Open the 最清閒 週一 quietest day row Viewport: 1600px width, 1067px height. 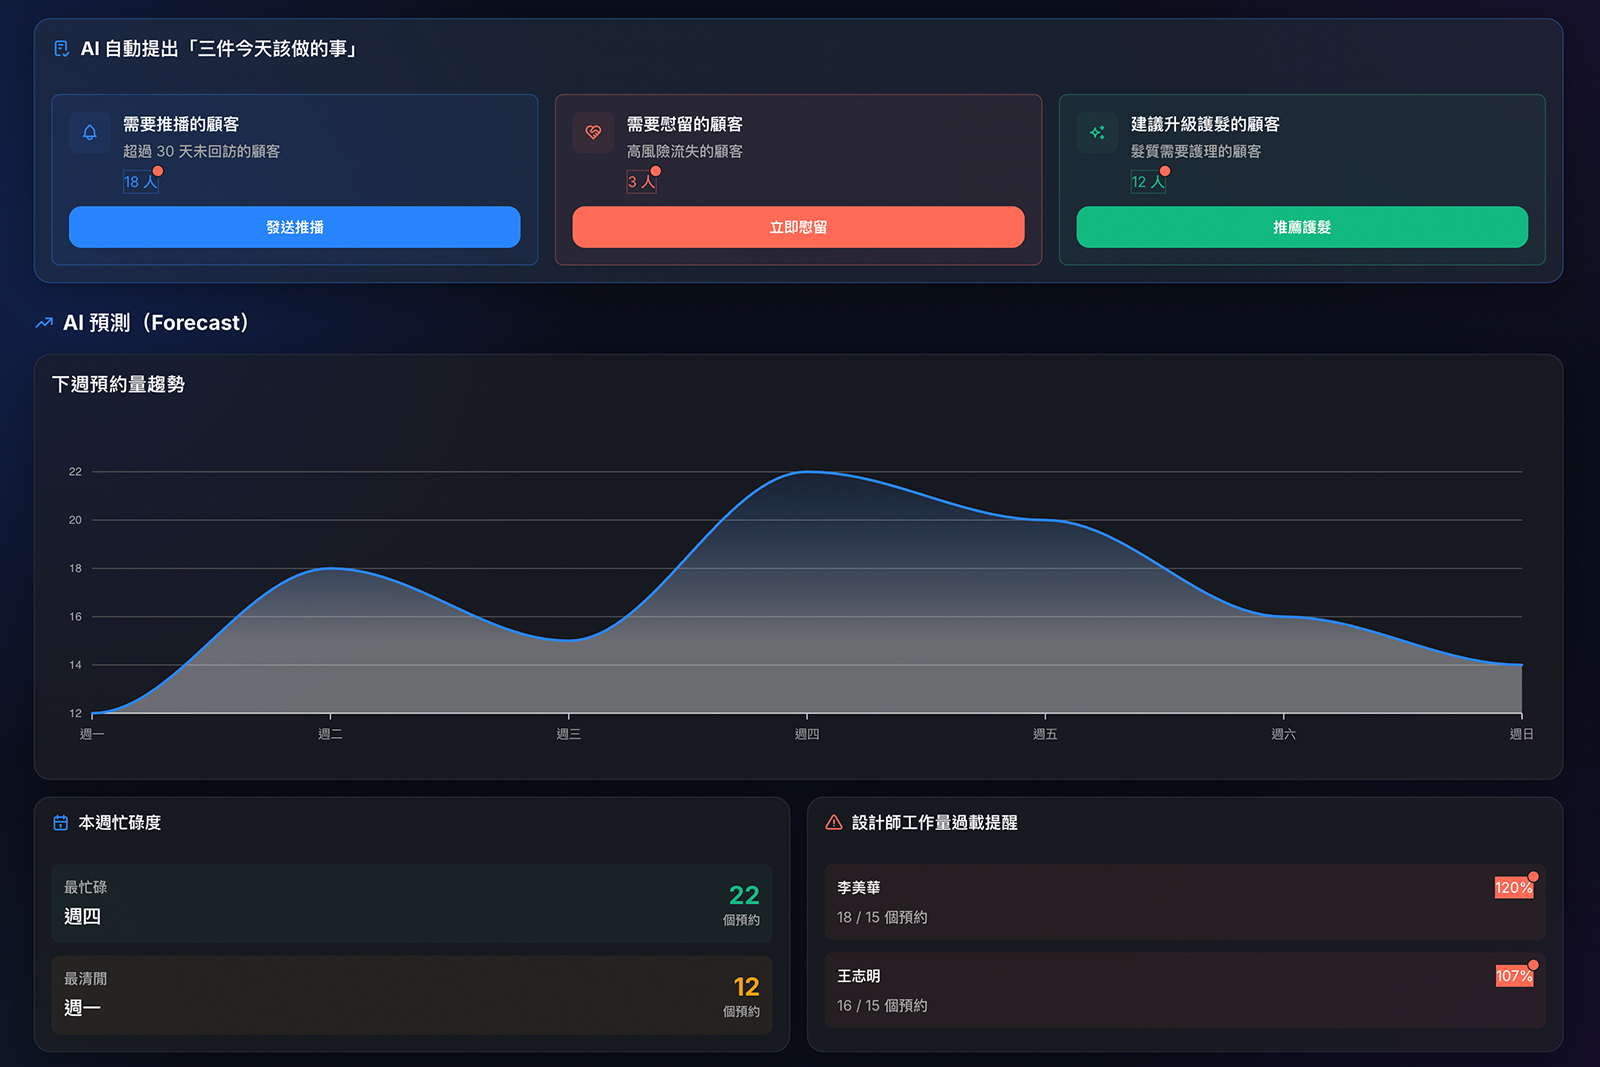(x=411, y=994)
